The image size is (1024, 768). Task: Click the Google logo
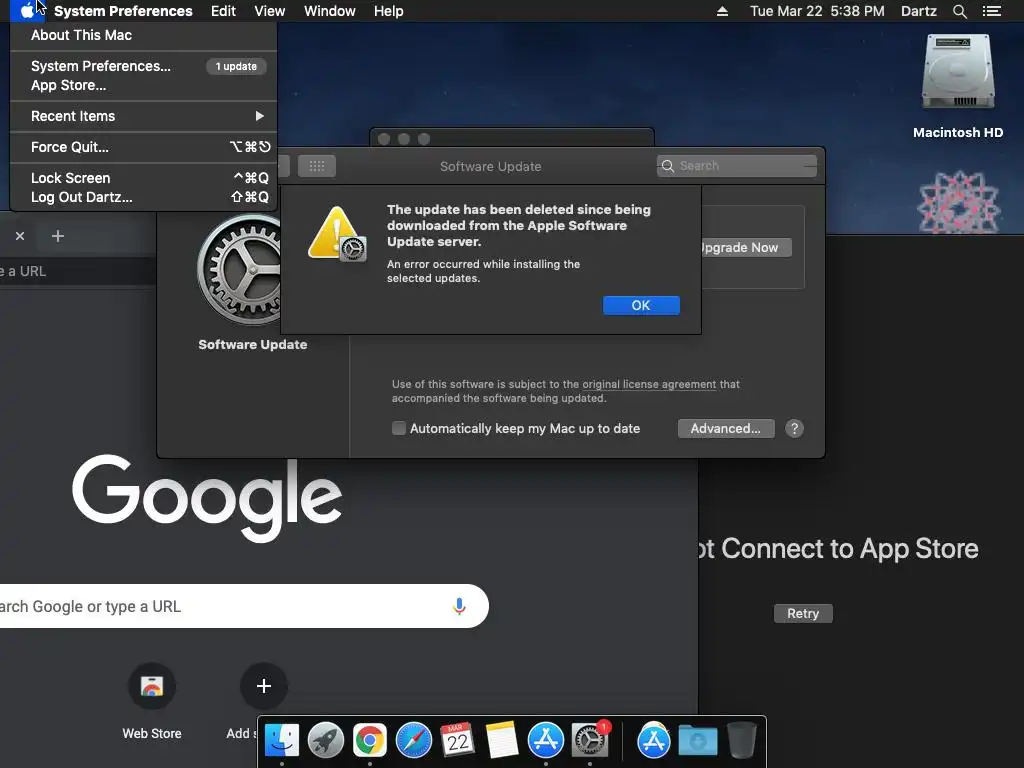coord(207,498)
